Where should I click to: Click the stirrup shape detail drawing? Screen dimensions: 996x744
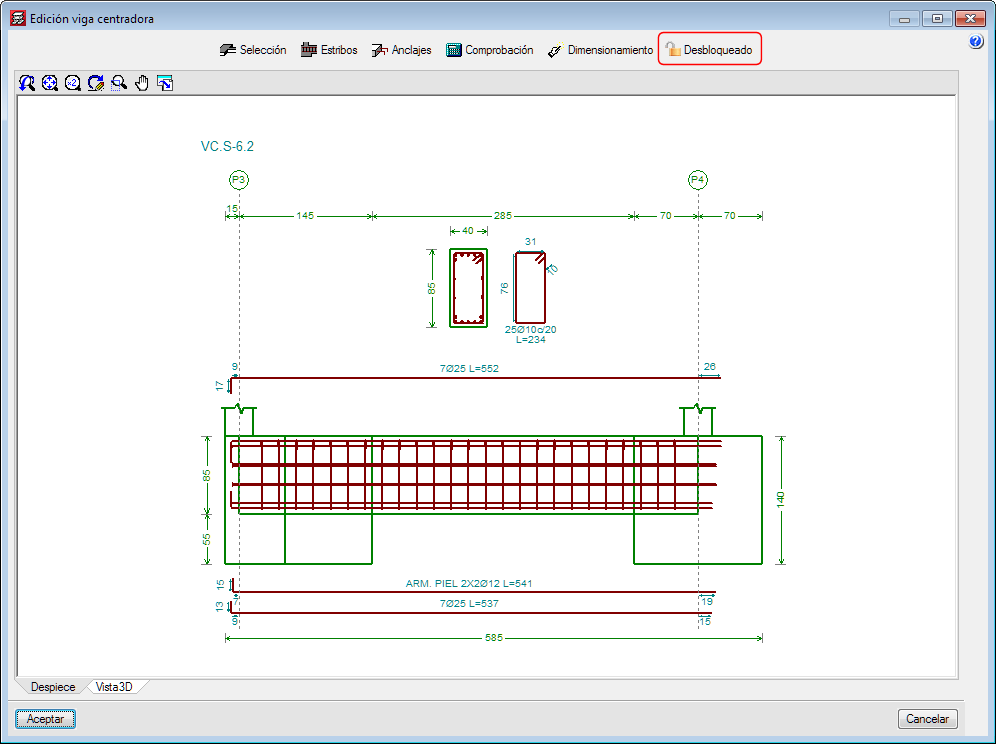tap(530, 288)
